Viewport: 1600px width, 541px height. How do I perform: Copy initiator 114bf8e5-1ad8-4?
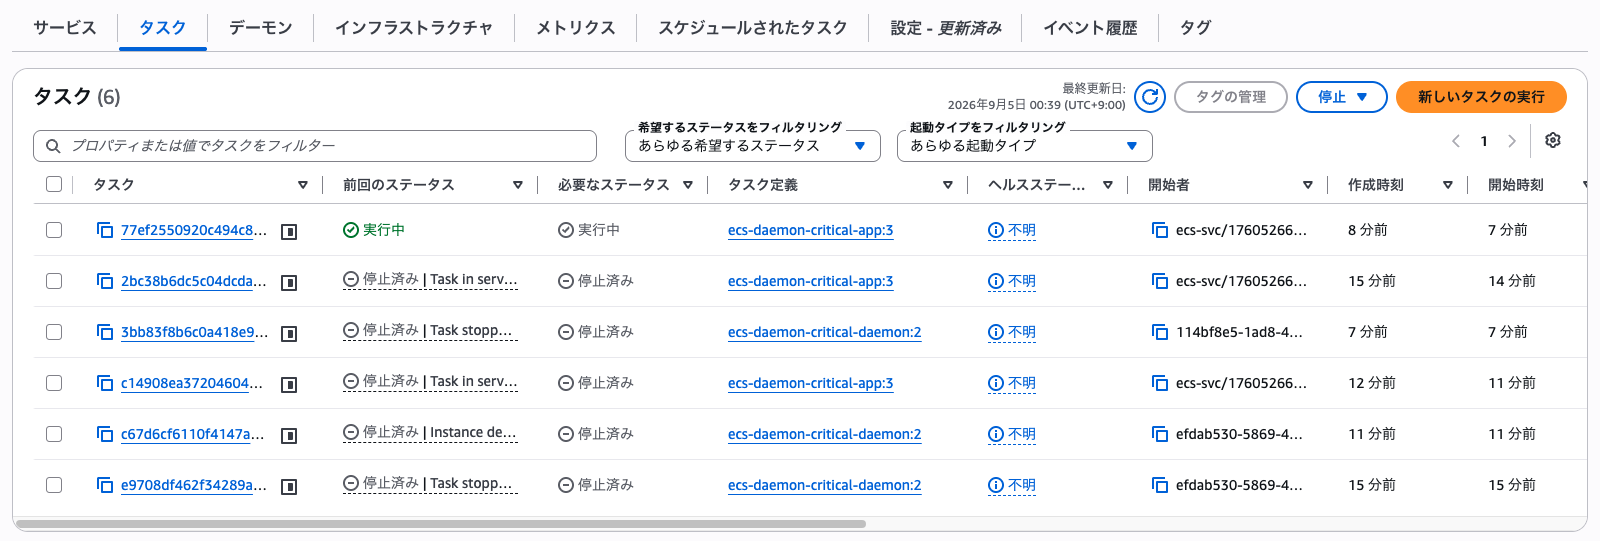click(1160, 332)
